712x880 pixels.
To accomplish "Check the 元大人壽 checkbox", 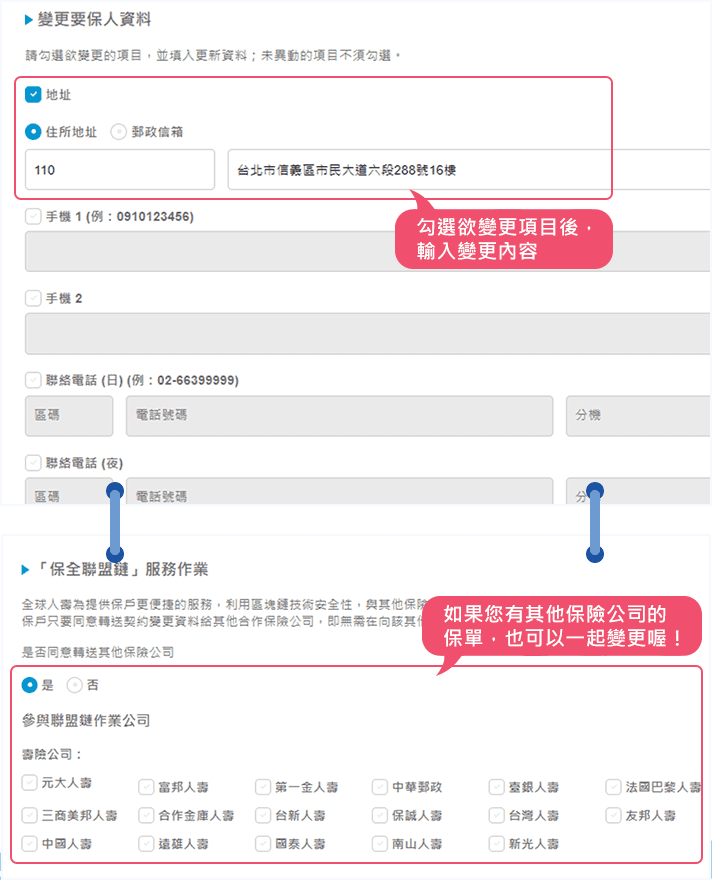I will click(29, 782).
